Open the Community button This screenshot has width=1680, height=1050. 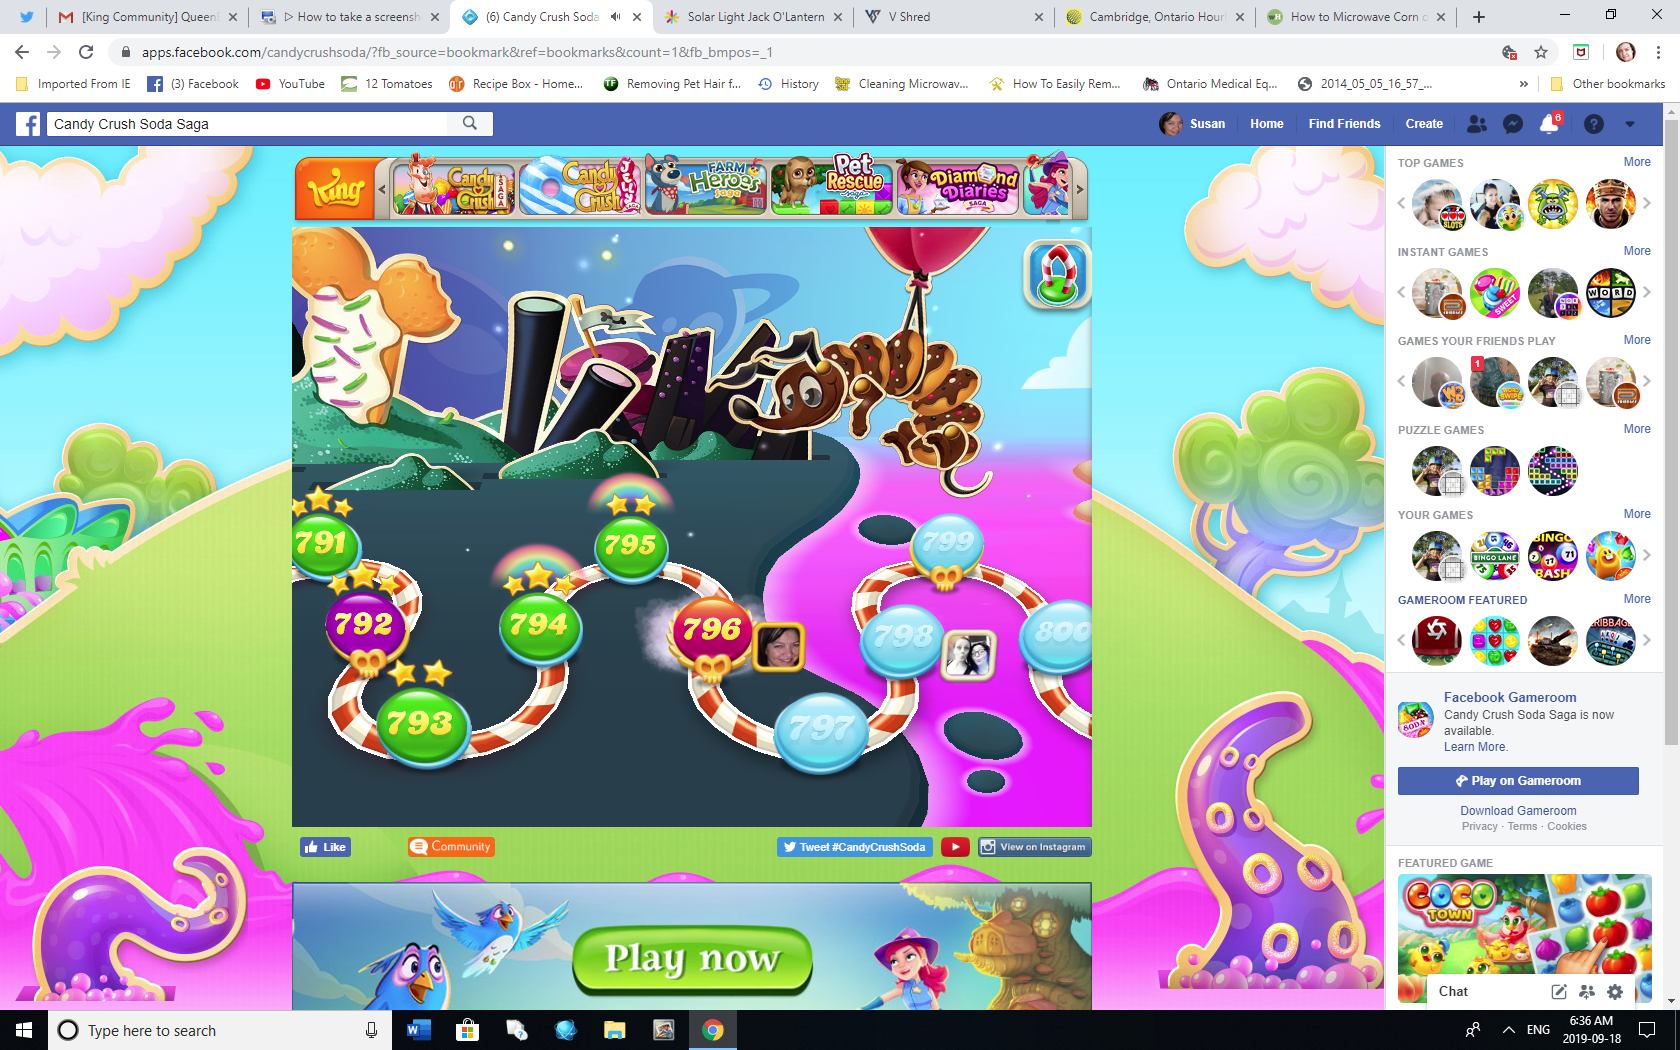451,847
